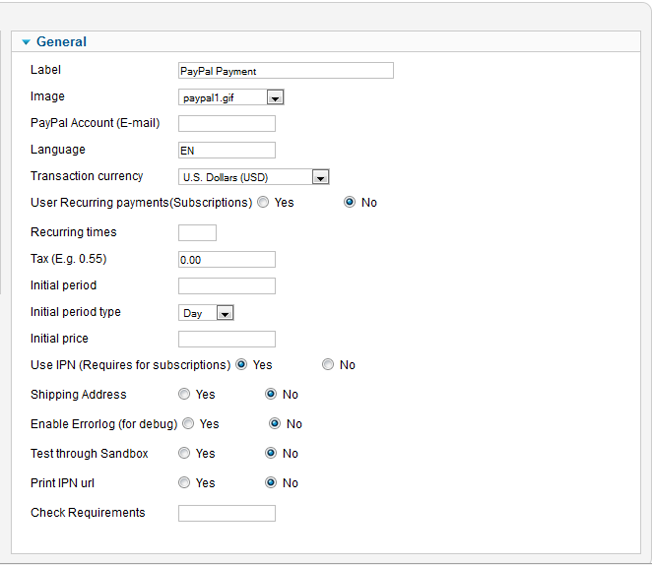The image size is (652, 565).
Task: Select No for User Recurring payments
Action: coord(350,203)
